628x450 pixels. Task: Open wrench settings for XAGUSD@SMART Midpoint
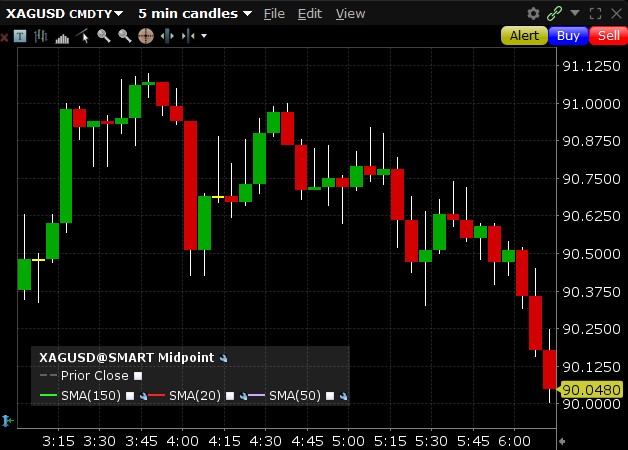[x=224, y=358]
